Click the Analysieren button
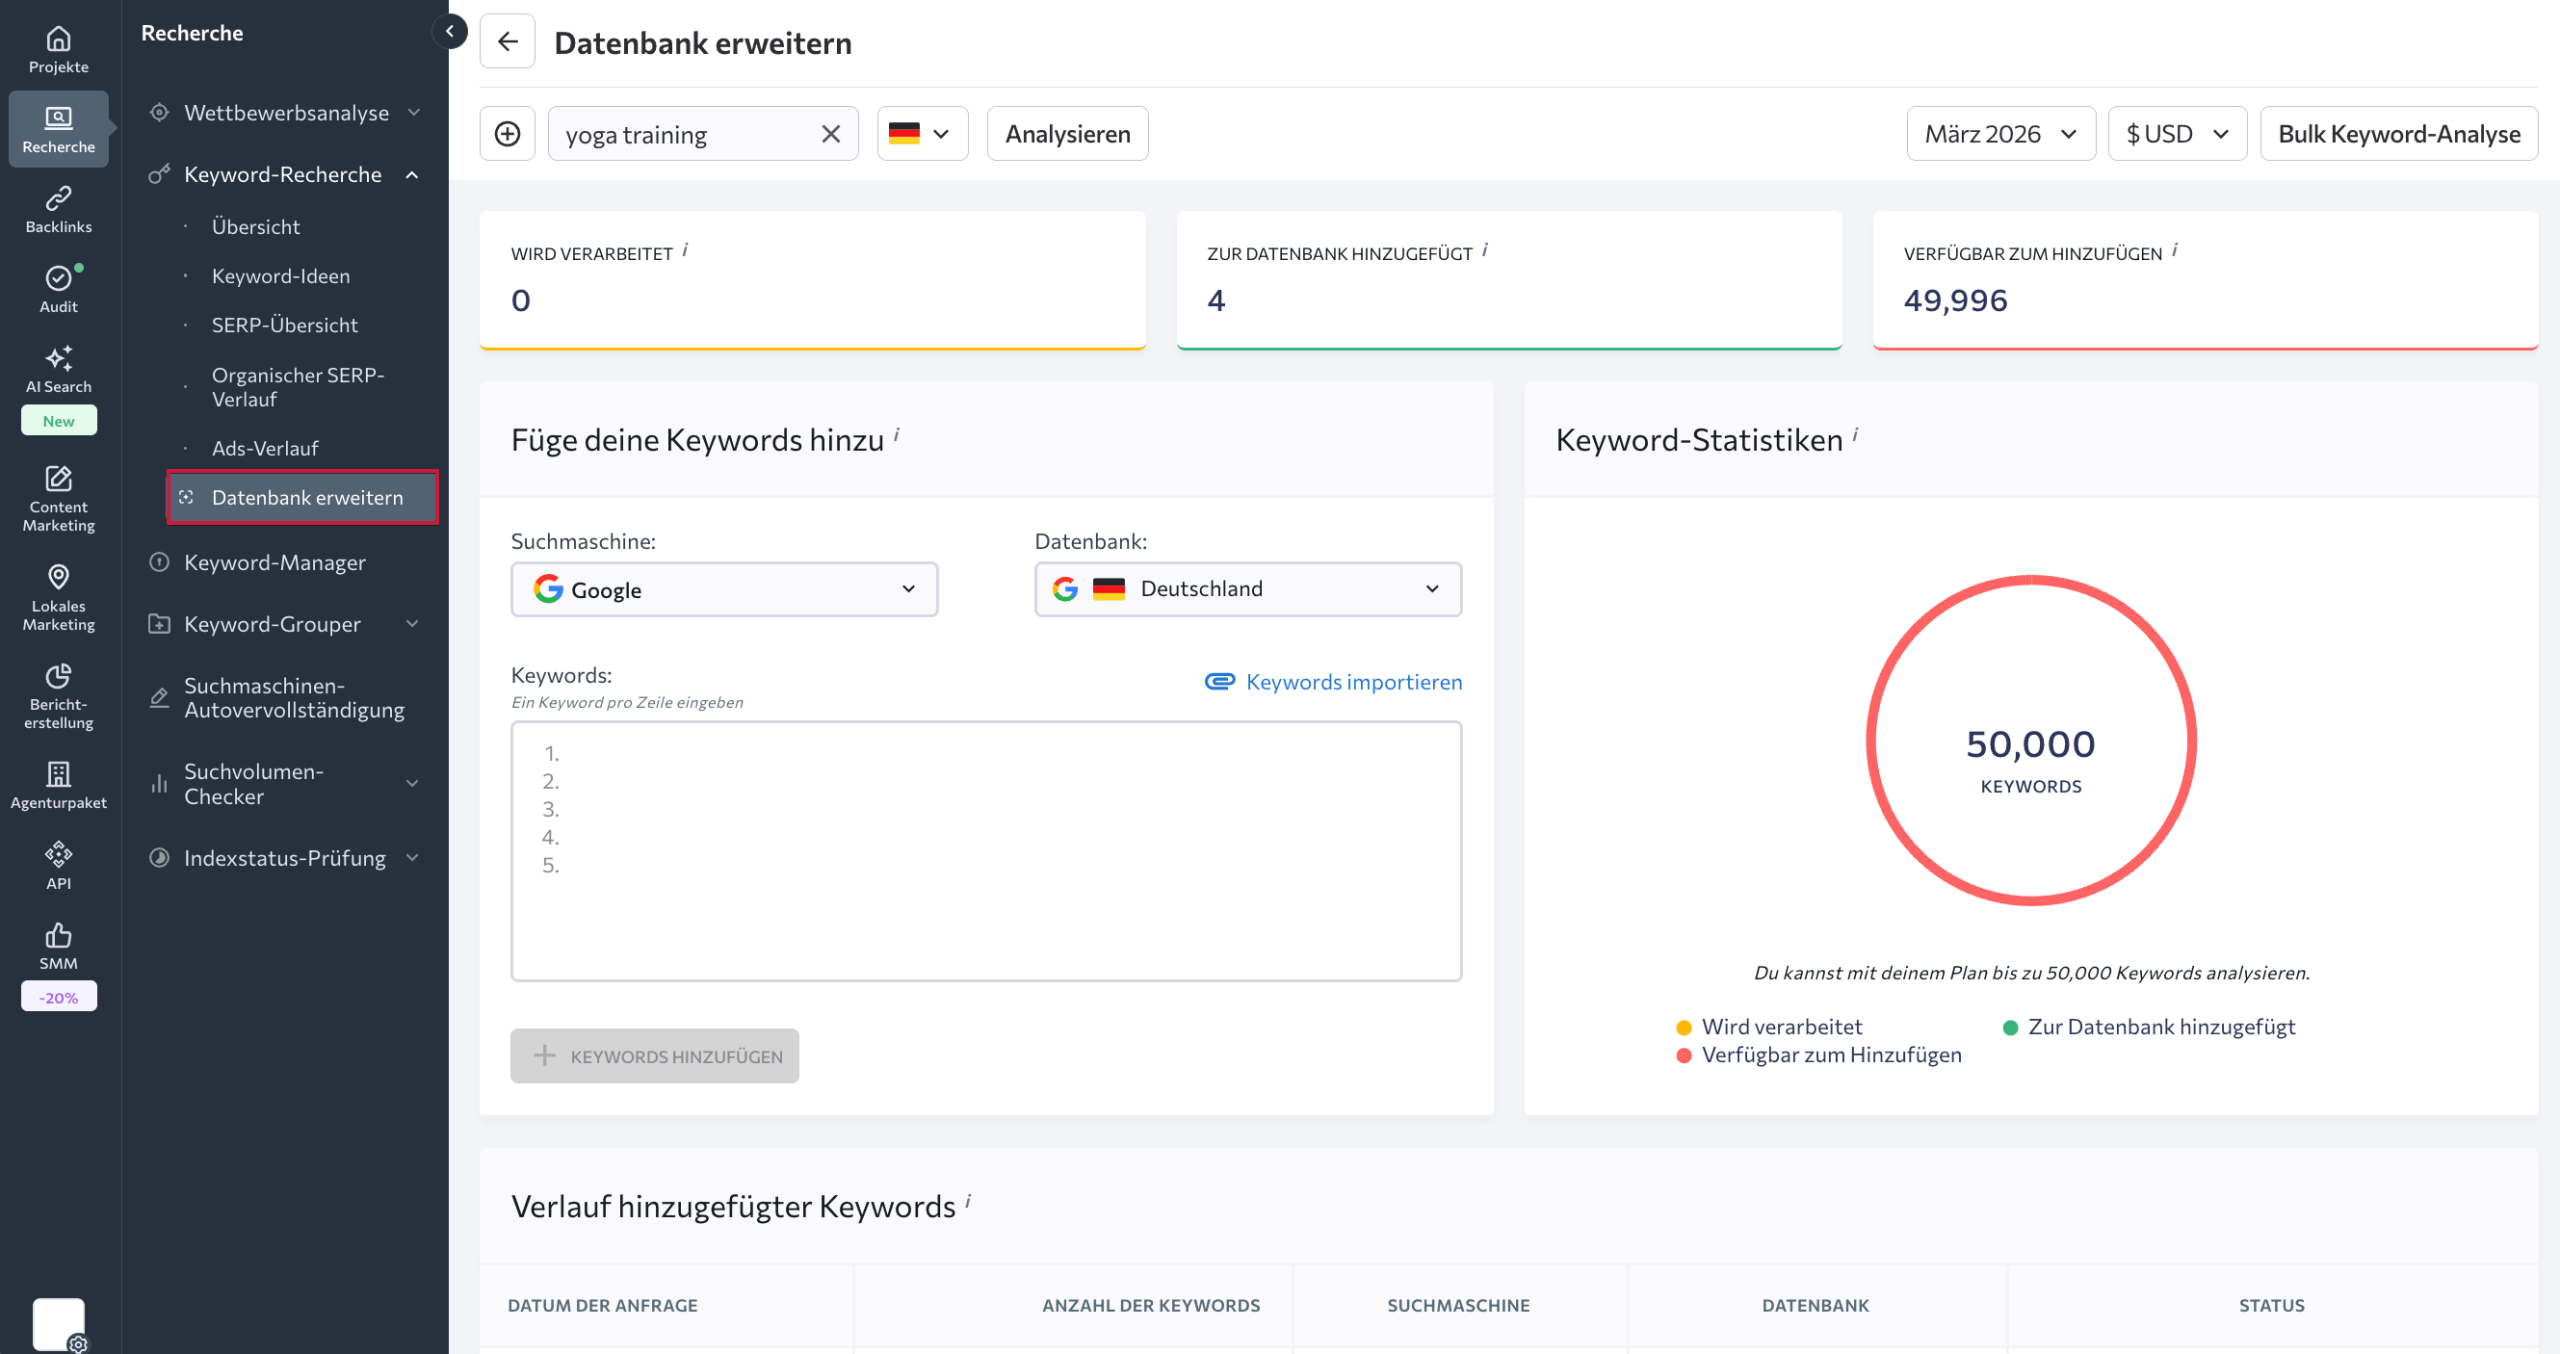Image resolution: width=2560 pixels, height=1354 pixels. click(1066, 133)
